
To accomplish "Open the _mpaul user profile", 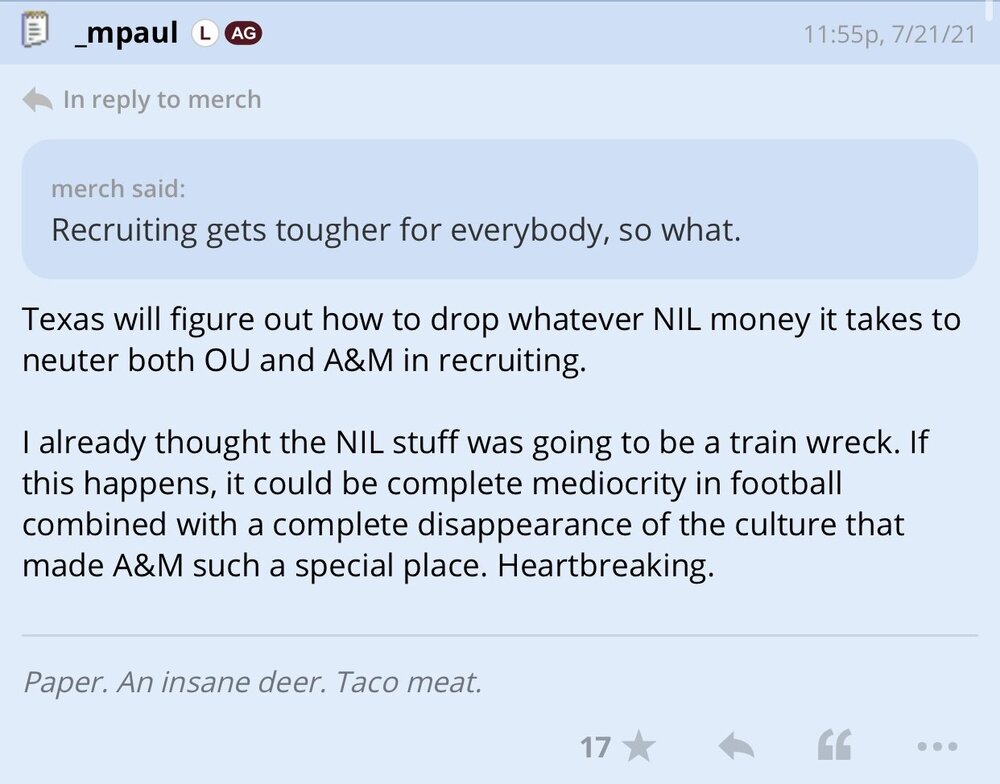I will click(x=126, y=34).
